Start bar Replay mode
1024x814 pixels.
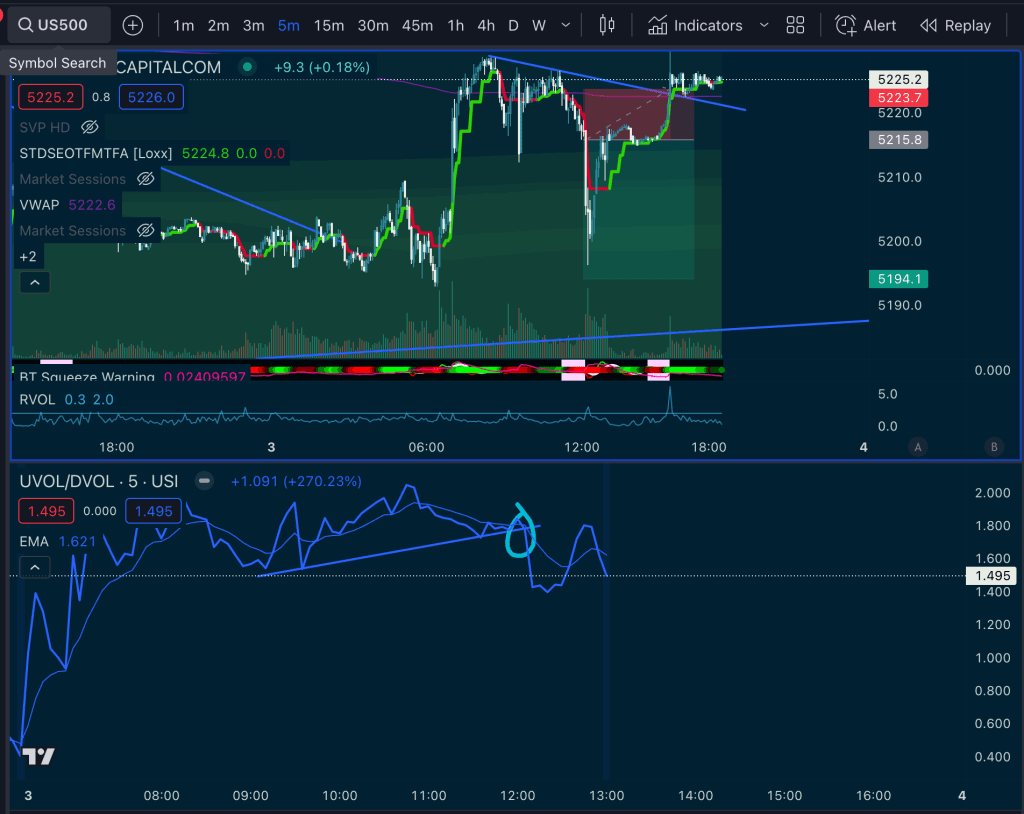pos(955,25)
